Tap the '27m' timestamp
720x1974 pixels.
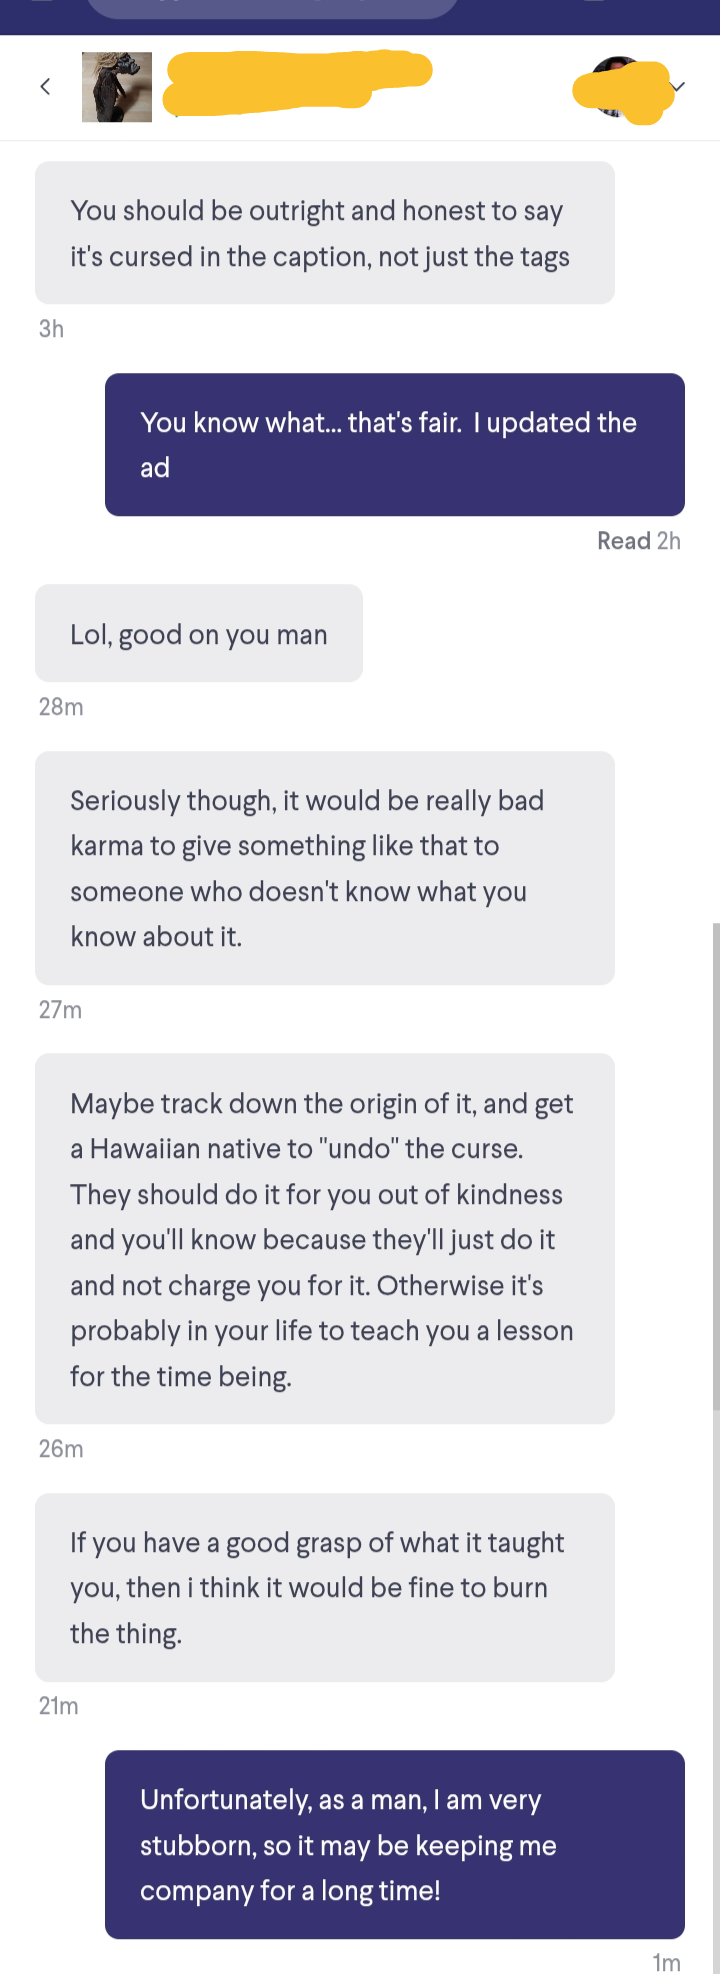click(x=60, y=1010)
